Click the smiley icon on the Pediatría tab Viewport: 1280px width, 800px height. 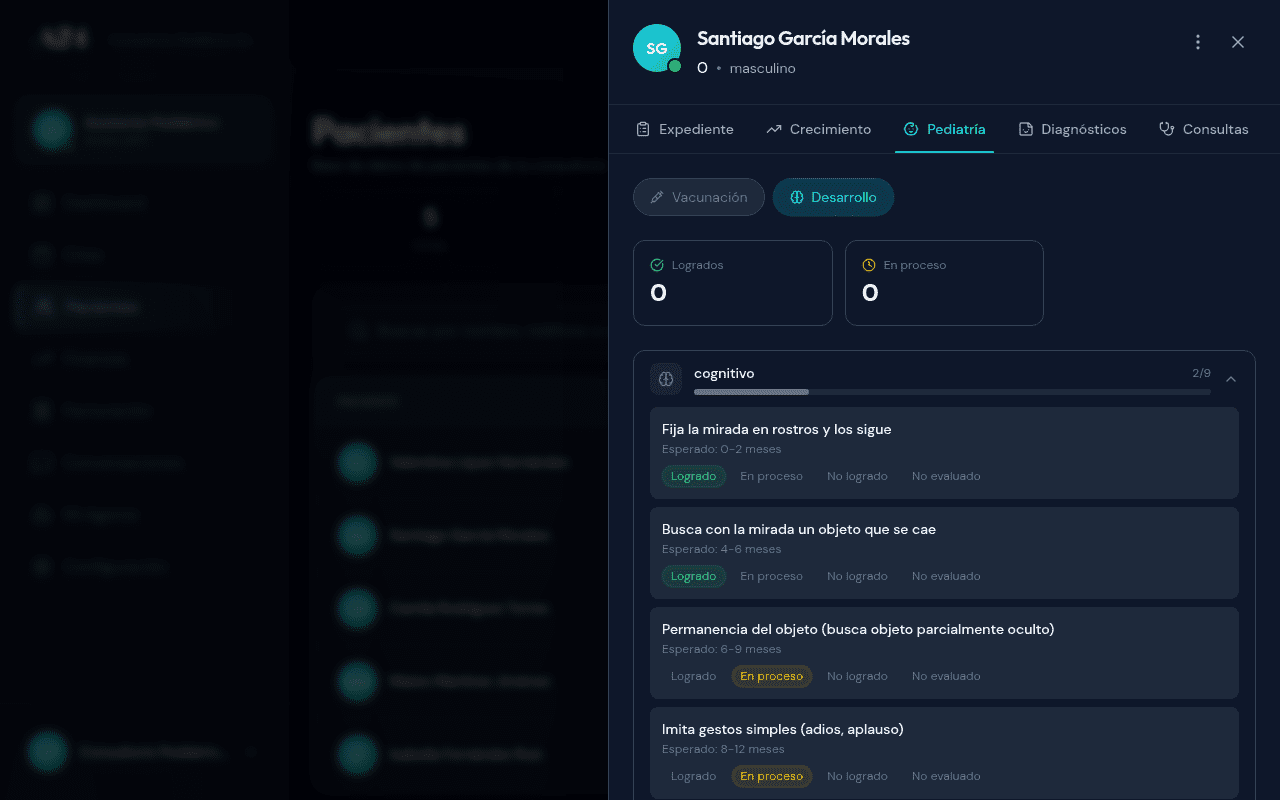[x=911, y=128]
